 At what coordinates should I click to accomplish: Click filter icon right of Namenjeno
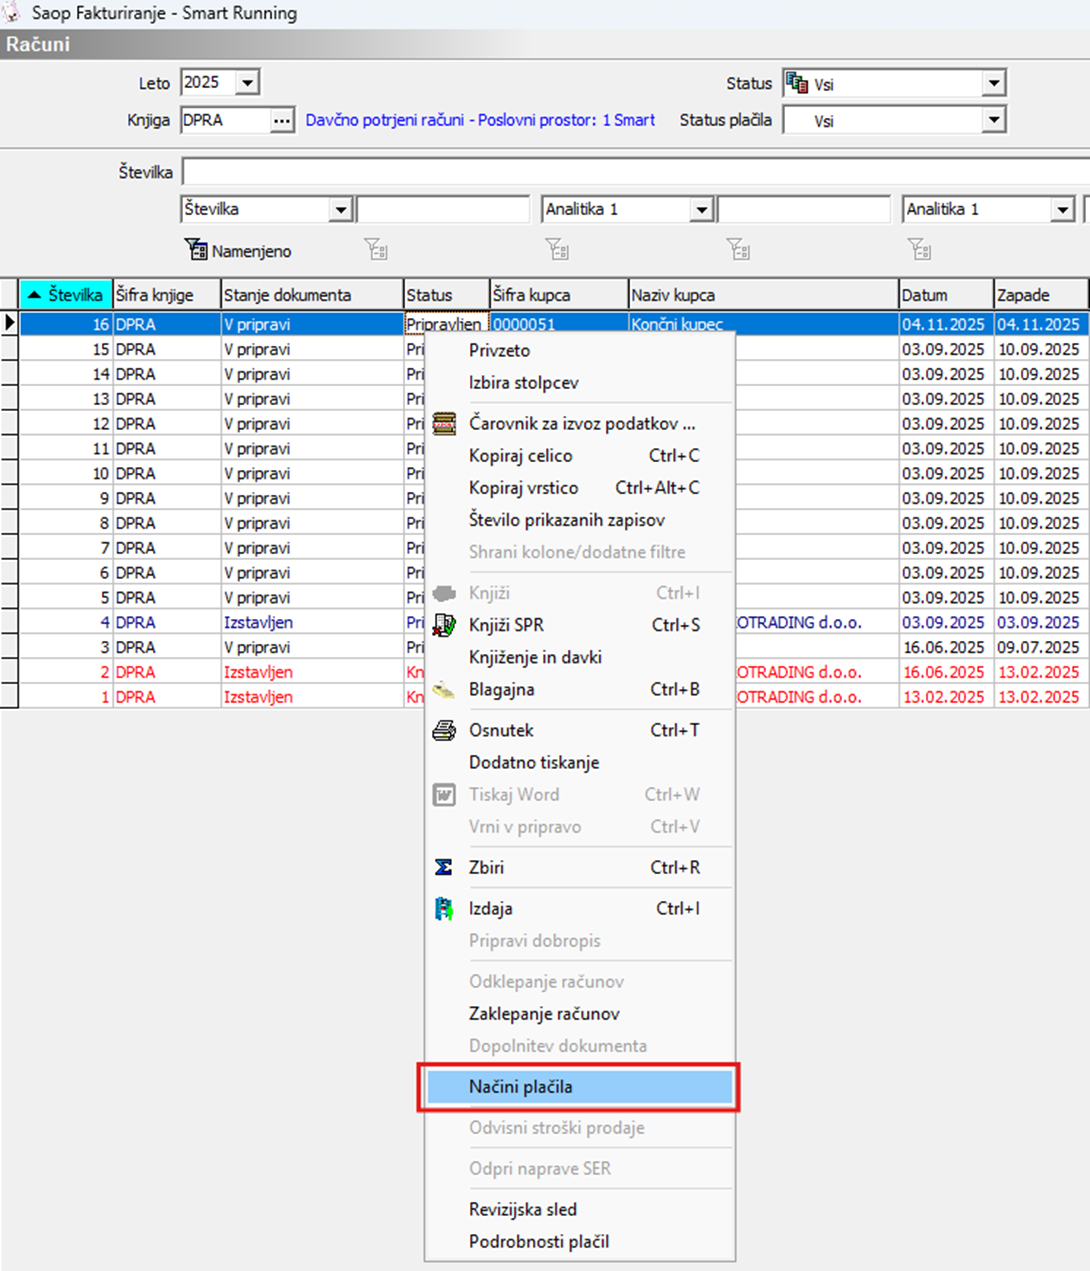376,249
